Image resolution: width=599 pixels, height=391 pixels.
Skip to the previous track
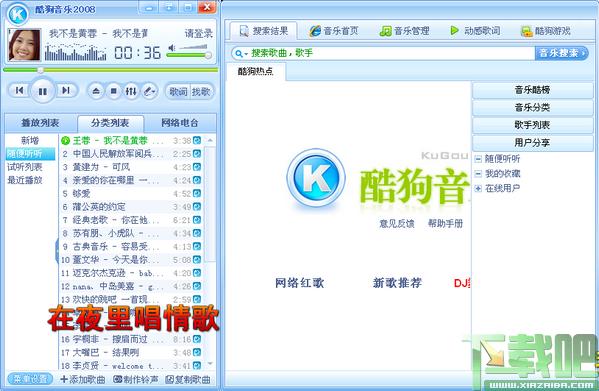[19, 90]
